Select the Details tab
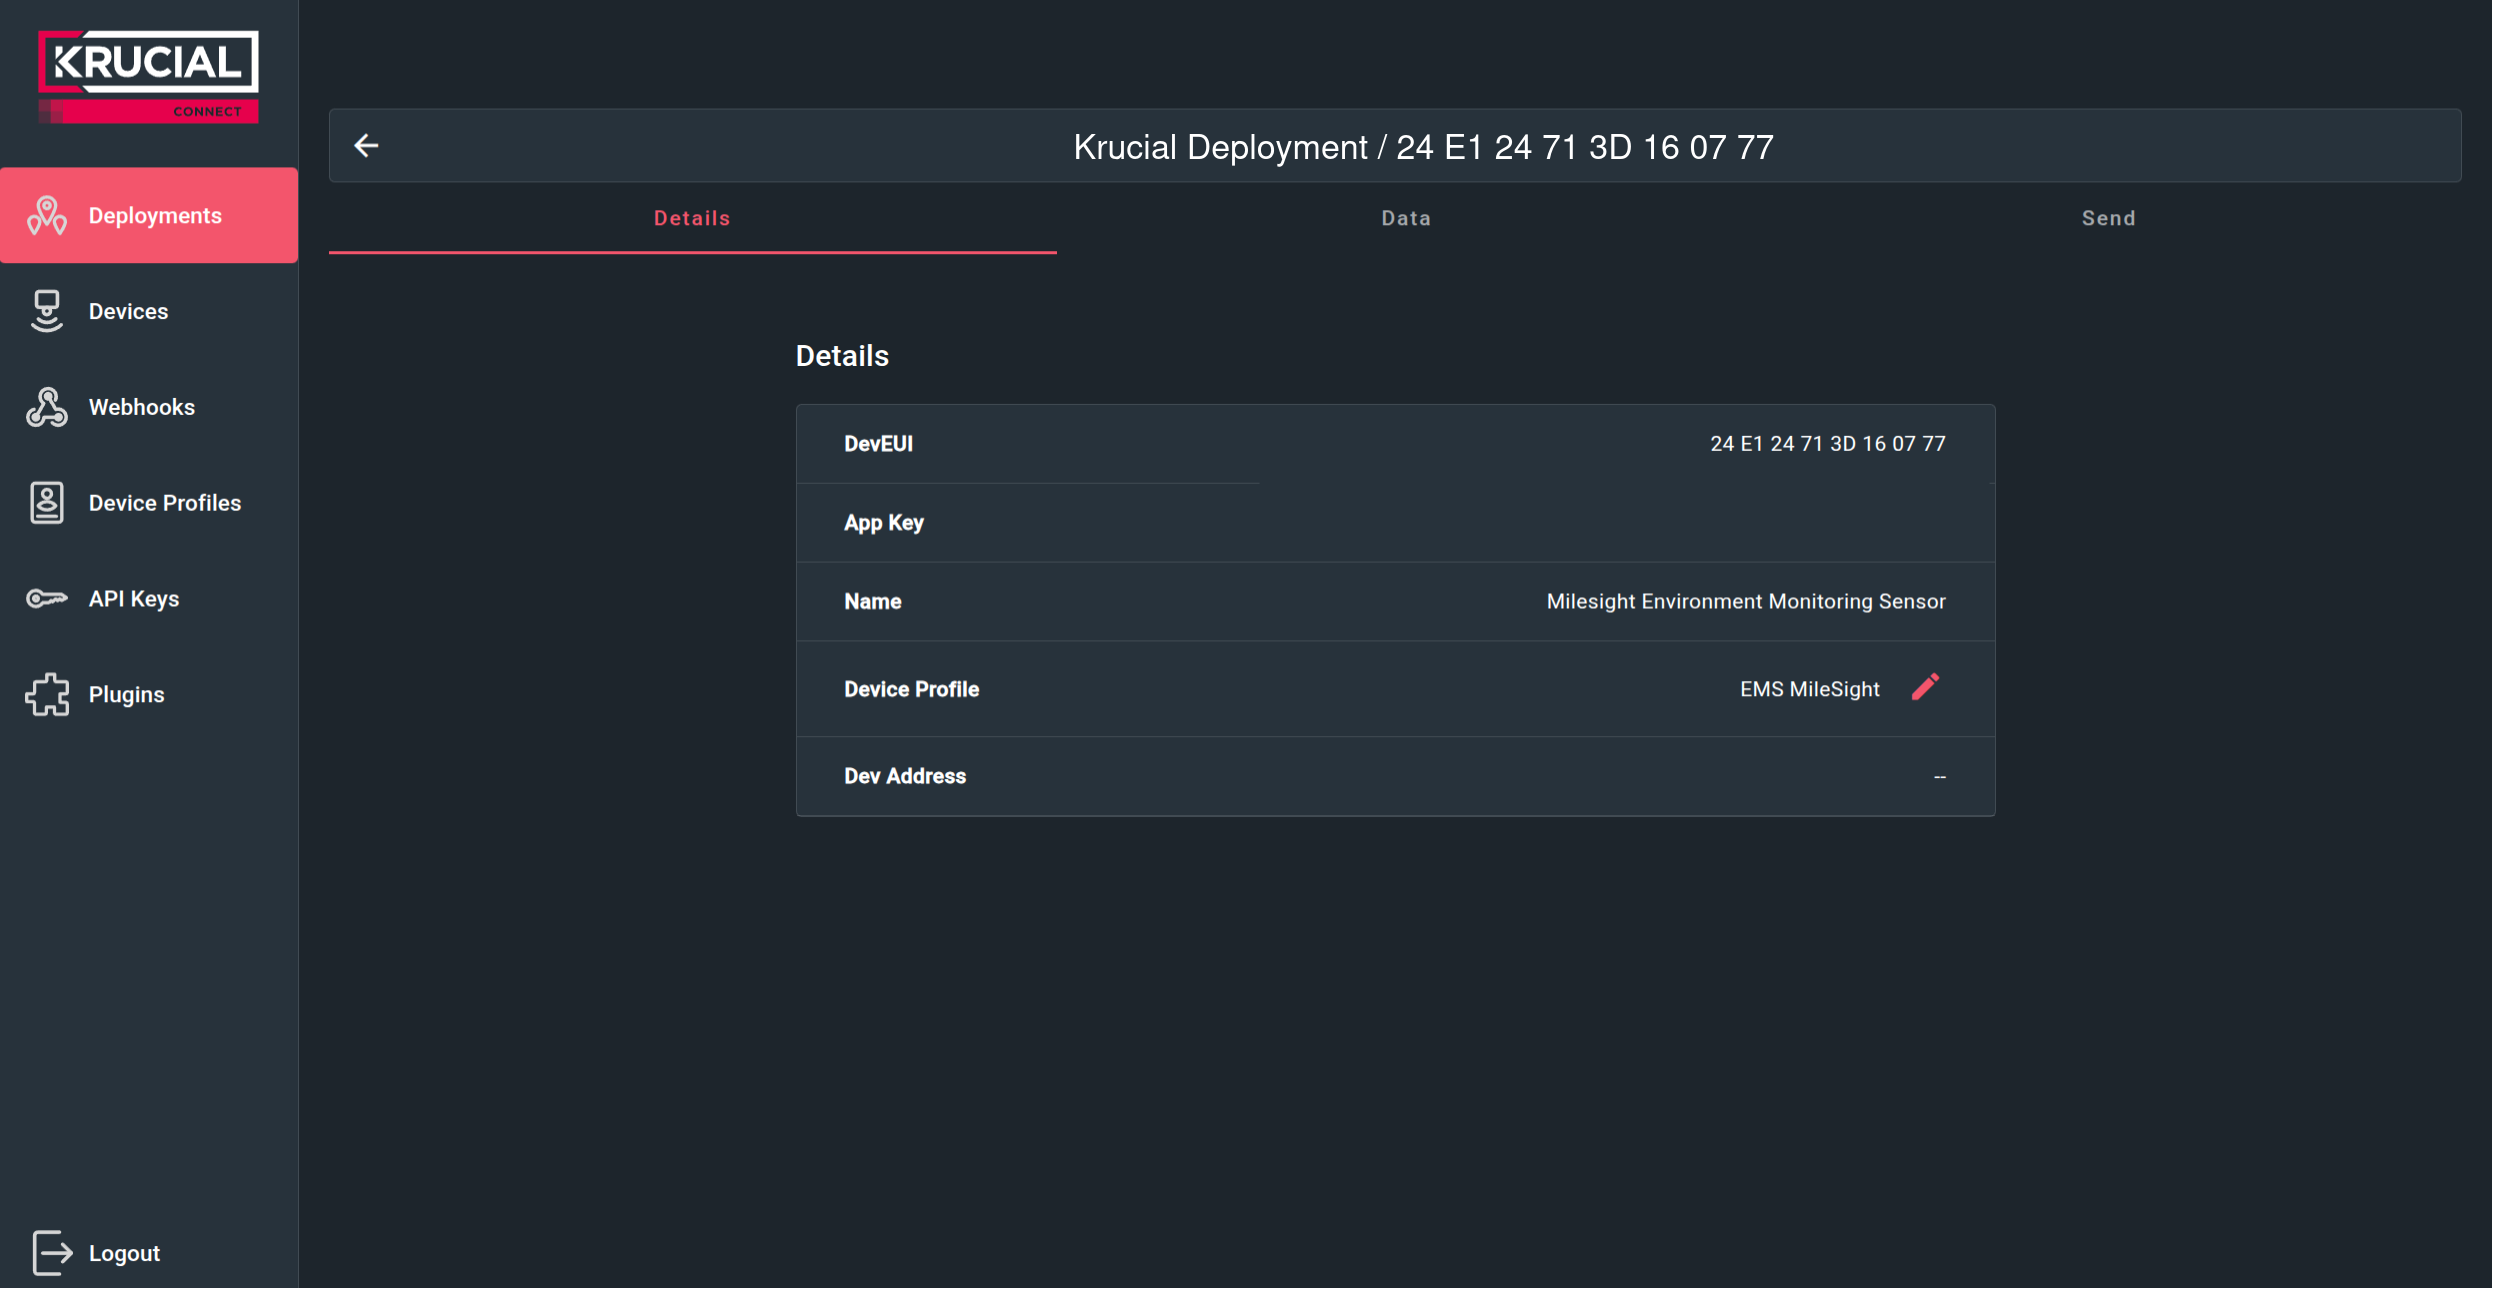The image size is (2493, 1289). tap(692, 218)
